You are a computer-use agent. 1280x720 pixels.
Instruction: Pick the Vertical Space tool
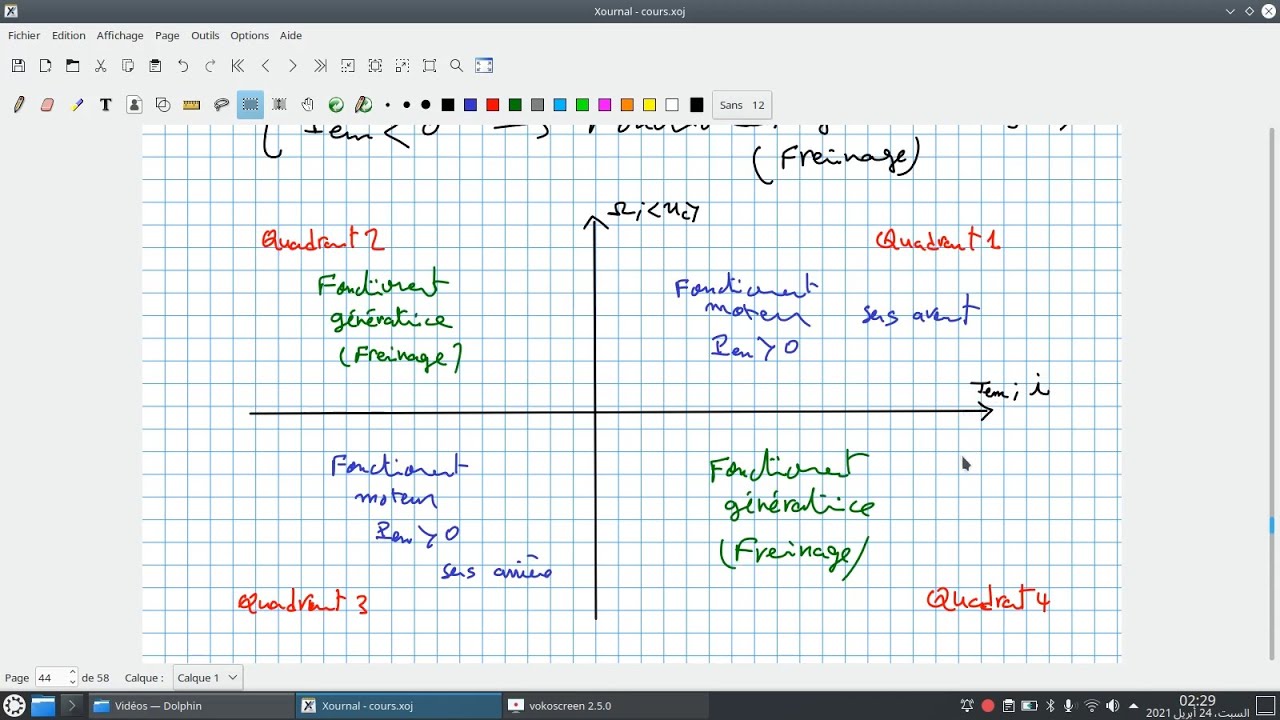pyautogui.click(x=279, y=105)
